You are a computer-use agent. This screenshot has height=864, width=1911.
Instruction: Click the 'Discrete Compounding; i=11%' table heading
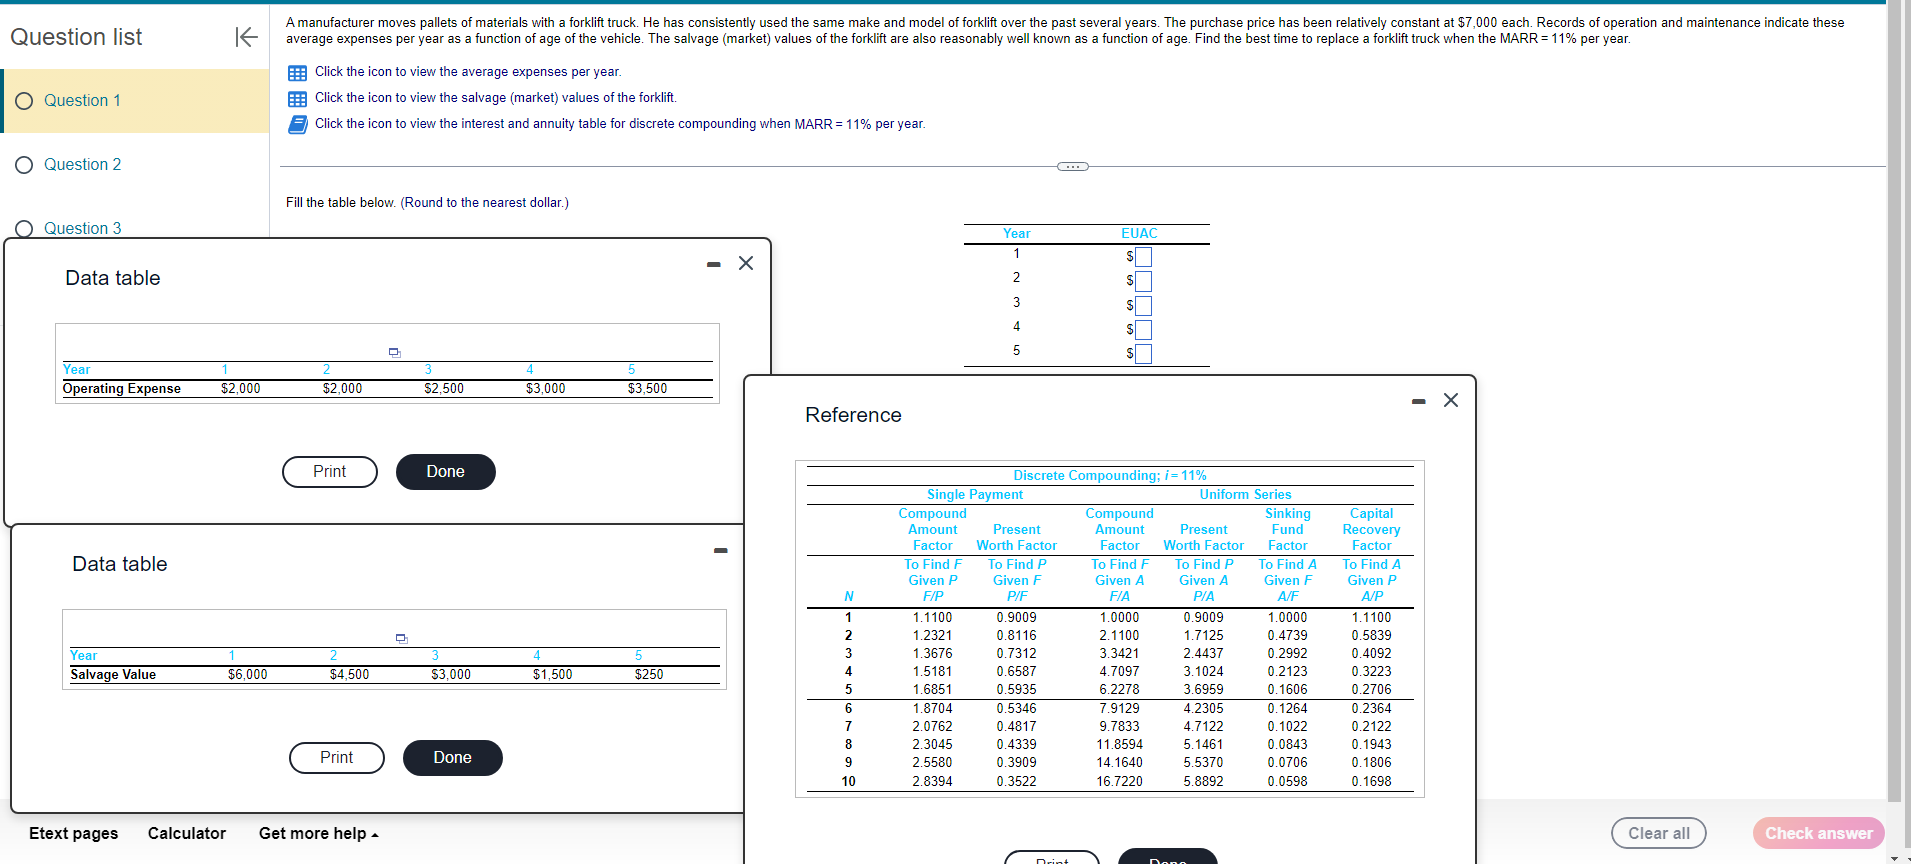tap(1110, 476)
